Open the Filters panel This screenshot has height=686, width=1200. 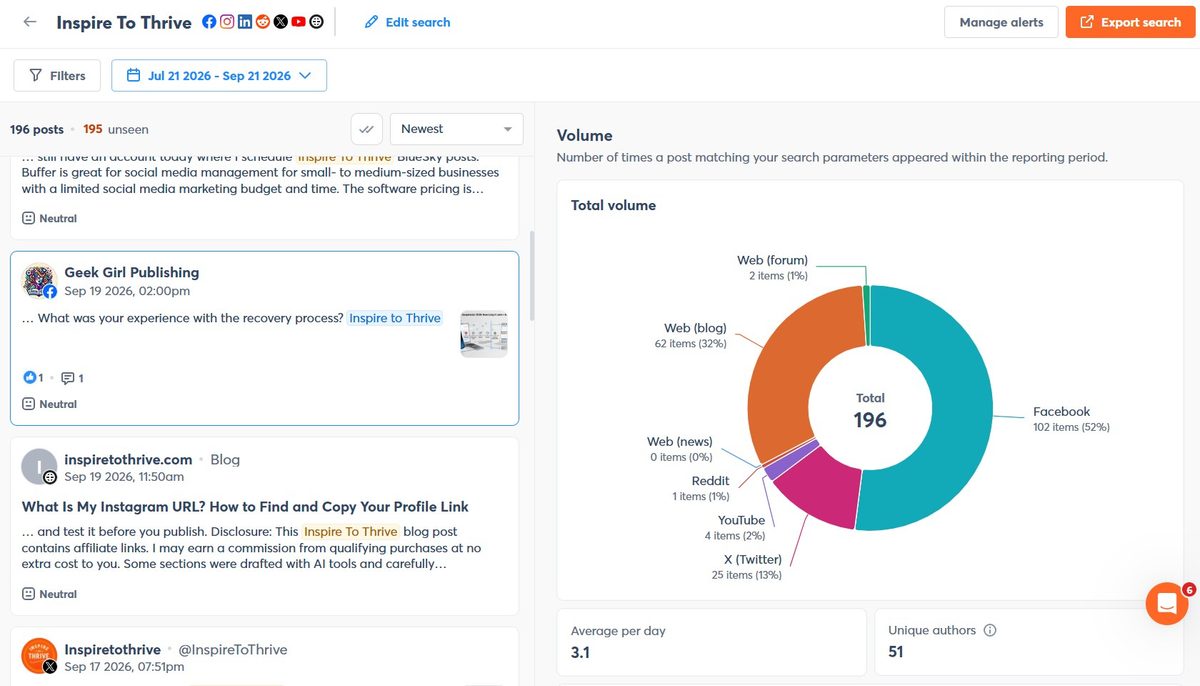[57, 75]
